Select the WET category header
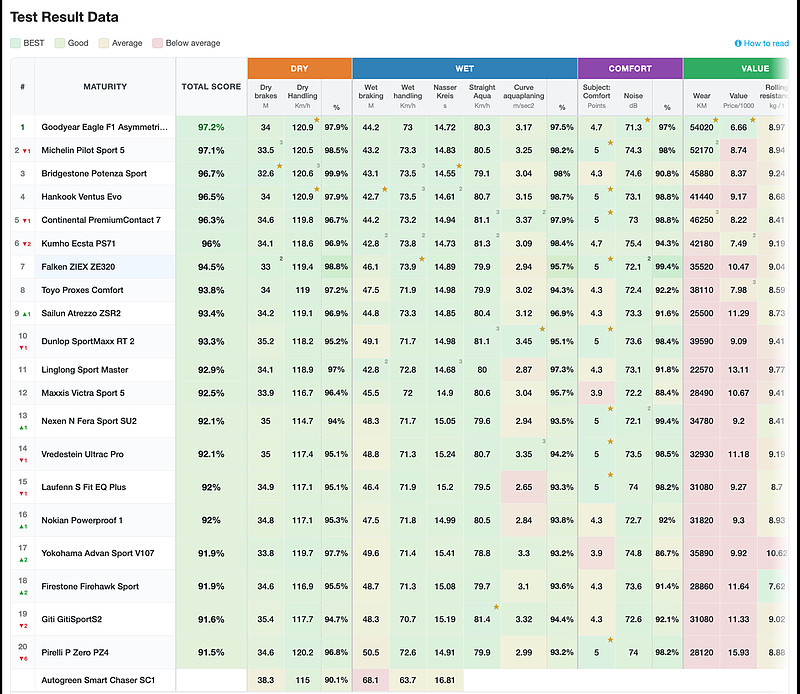The image size is (800, 694). coord(465,68)
